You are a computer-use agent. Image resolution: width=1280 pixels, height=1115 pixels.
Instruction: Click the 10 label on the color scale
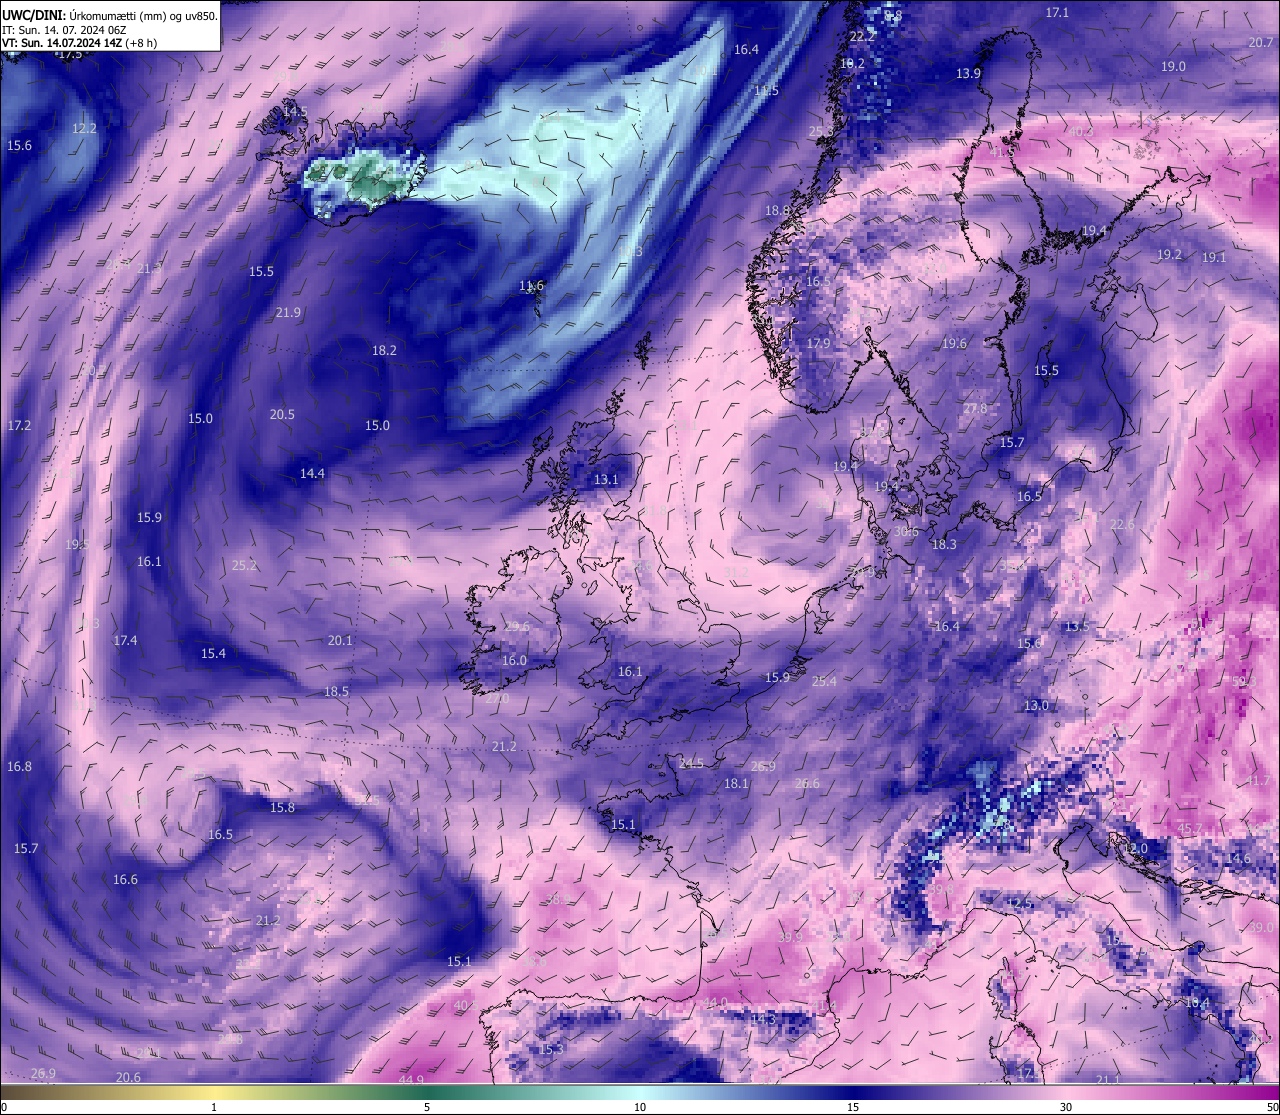[x=640, y=1107]
